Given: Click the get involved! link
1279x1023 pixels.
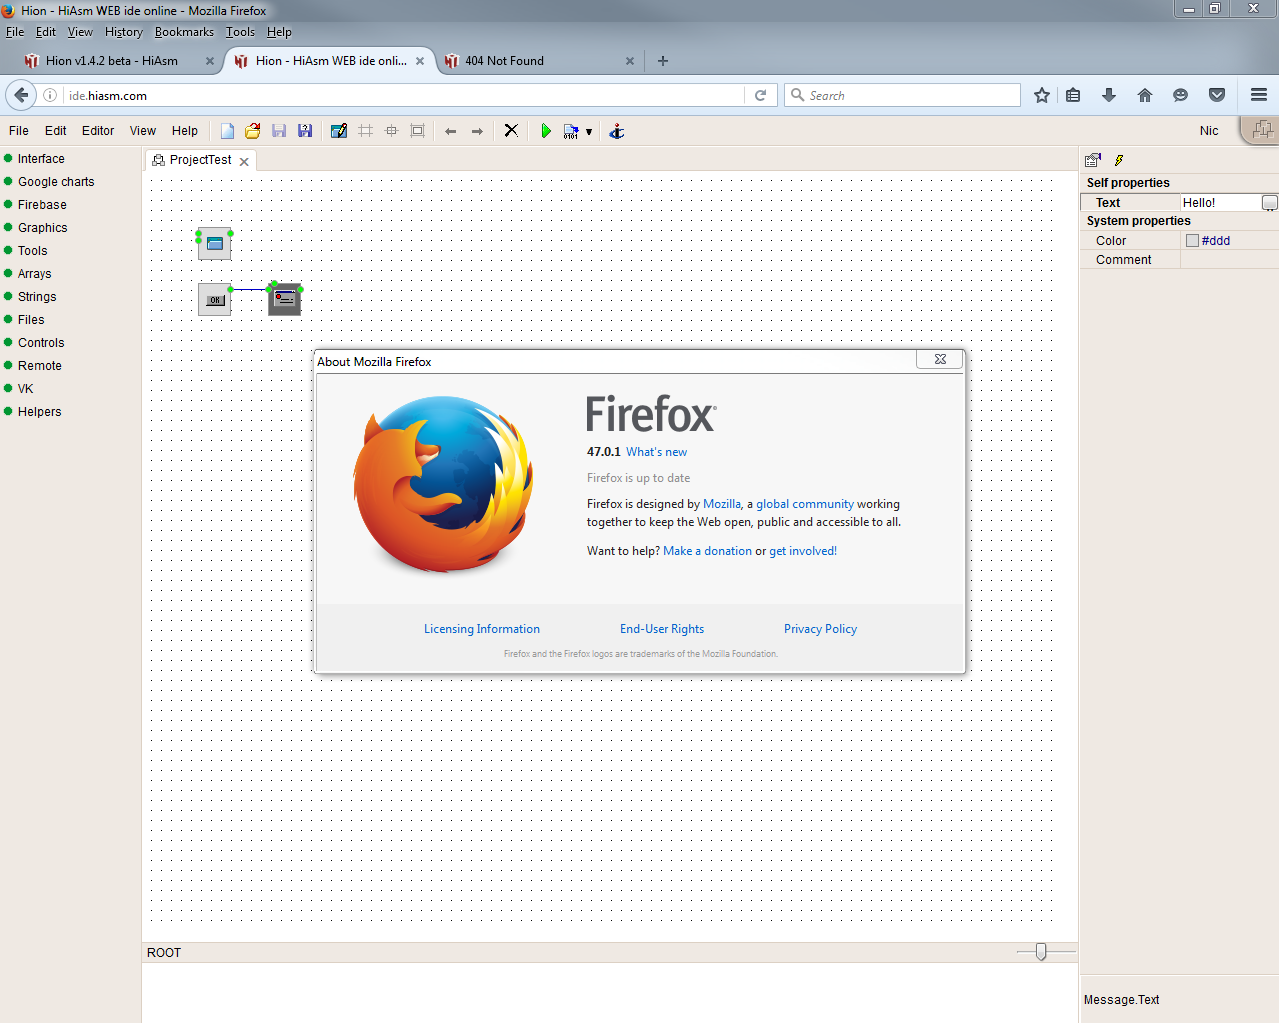Looking at the screenshot, I should click(x=803, y=551).
